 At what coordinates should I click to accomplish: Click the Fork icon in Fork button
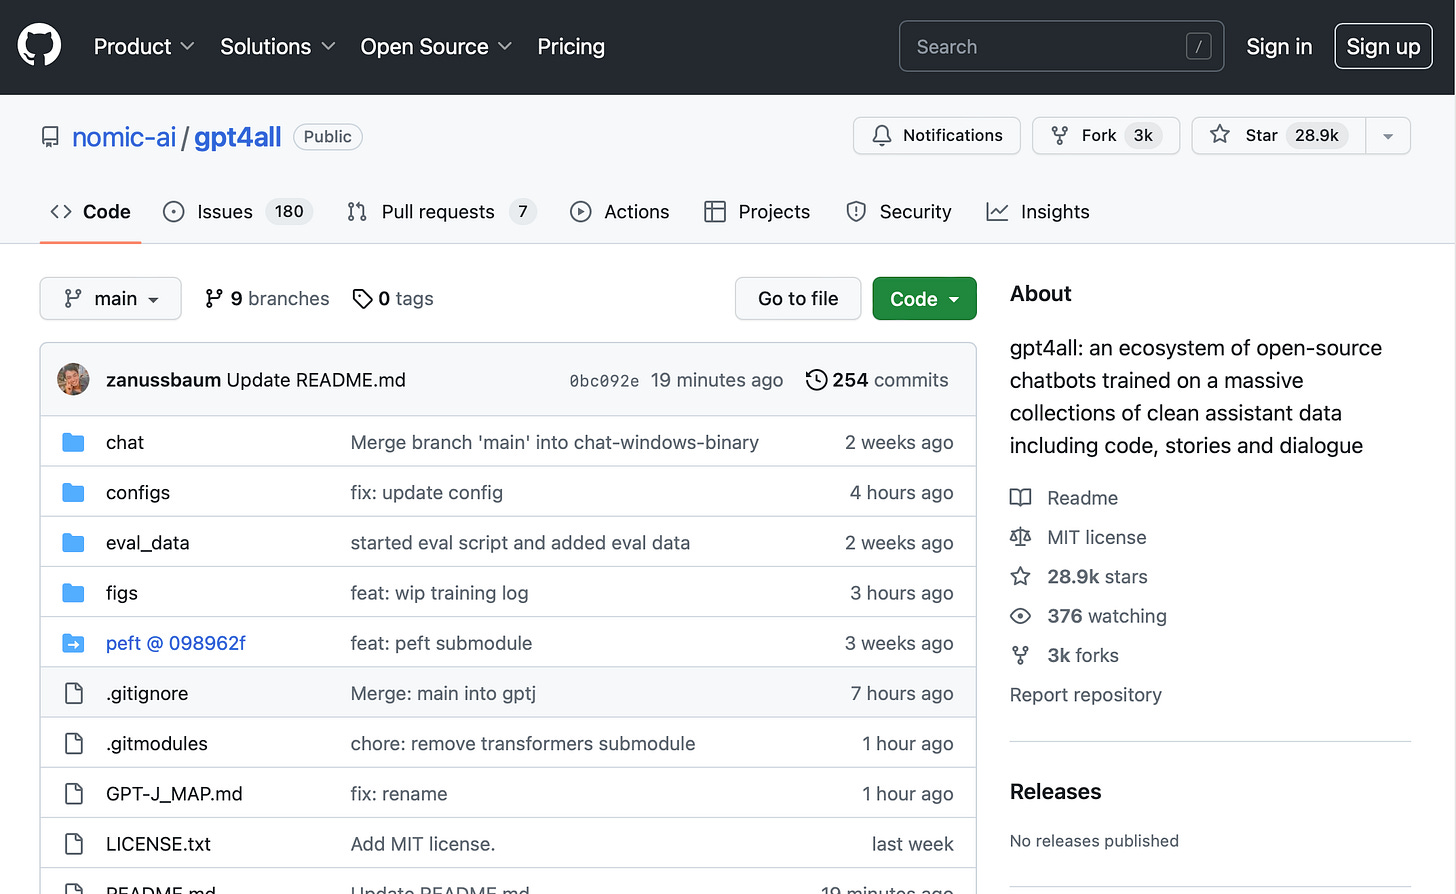pos(1060,136)
